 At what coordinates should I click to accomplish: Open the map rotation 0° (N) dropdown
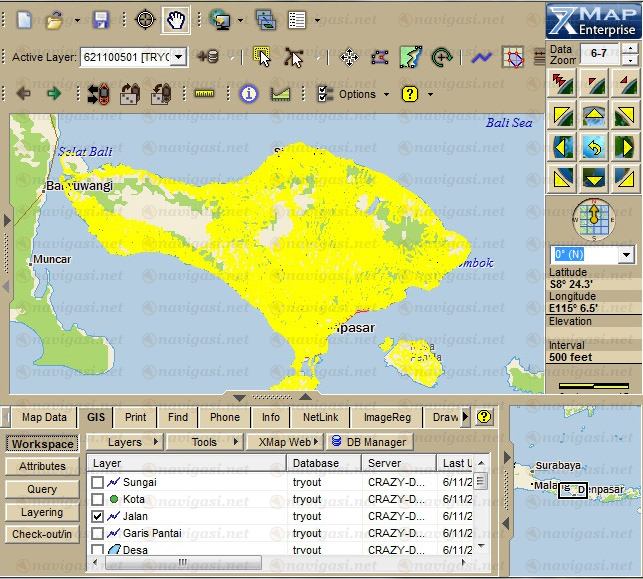[627, 254]
